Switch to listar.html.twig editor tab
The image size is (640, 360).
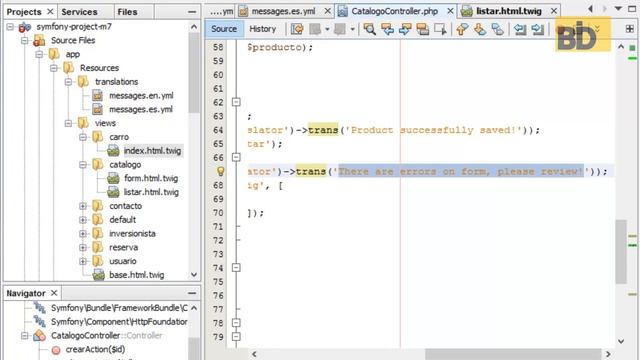click(509, 11)
